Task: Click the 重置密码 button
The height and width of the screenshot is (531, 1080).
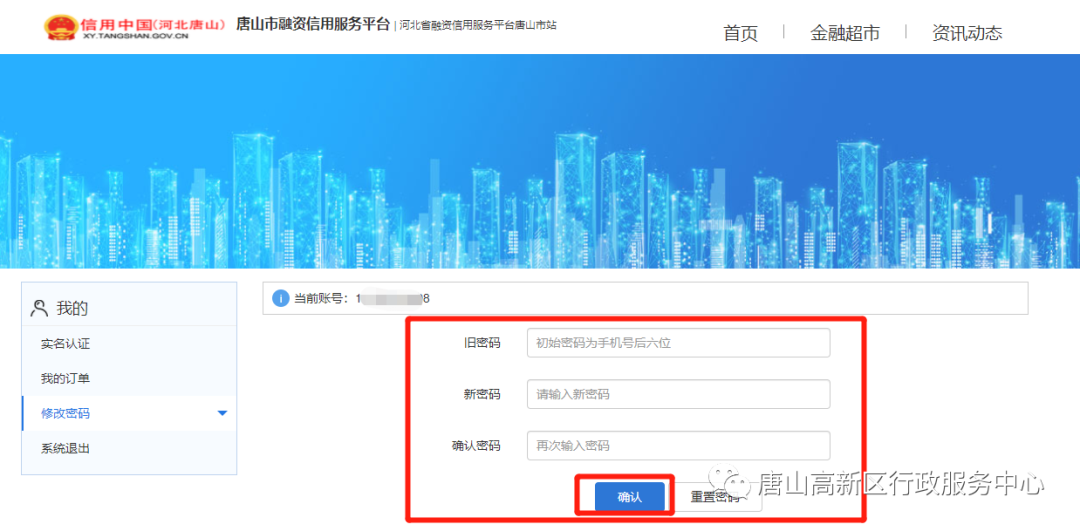Action: tap(714, 497)
